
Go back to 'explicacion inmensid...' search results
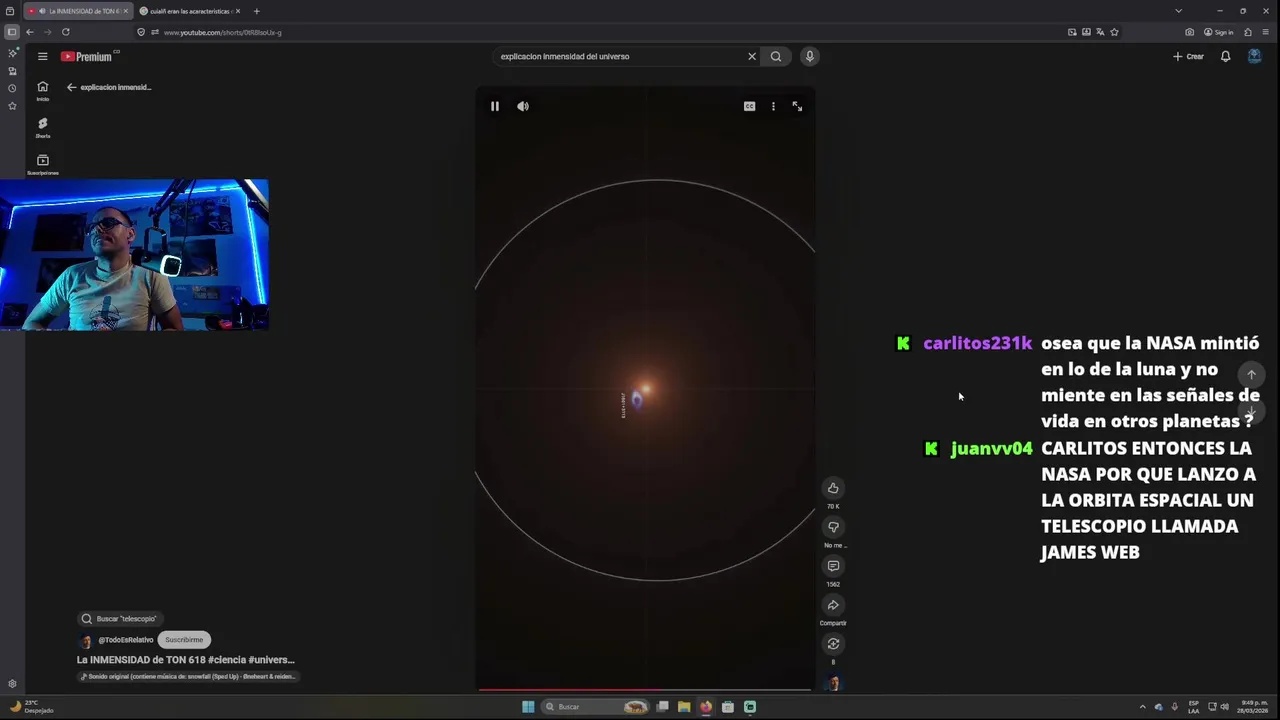coord(109,87)
